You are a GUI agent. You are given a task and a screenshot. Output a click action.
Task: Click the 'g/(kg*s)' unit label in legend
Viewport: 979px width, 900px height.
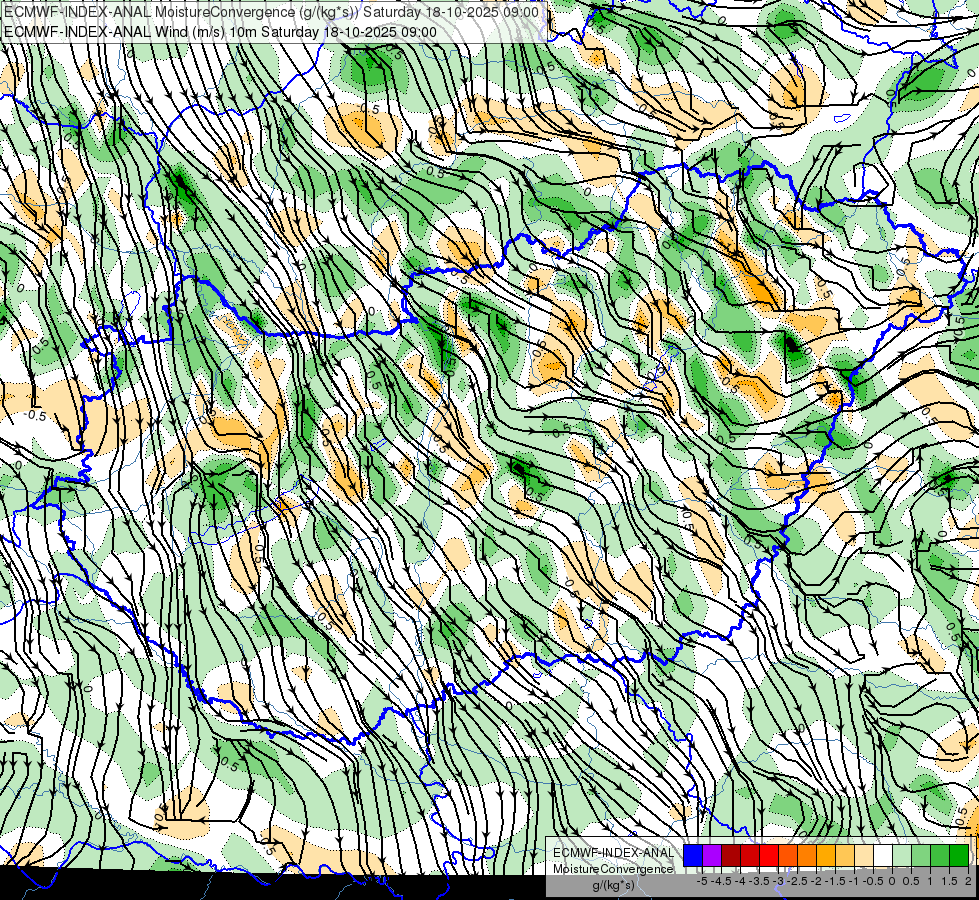(x=614, y=885)
